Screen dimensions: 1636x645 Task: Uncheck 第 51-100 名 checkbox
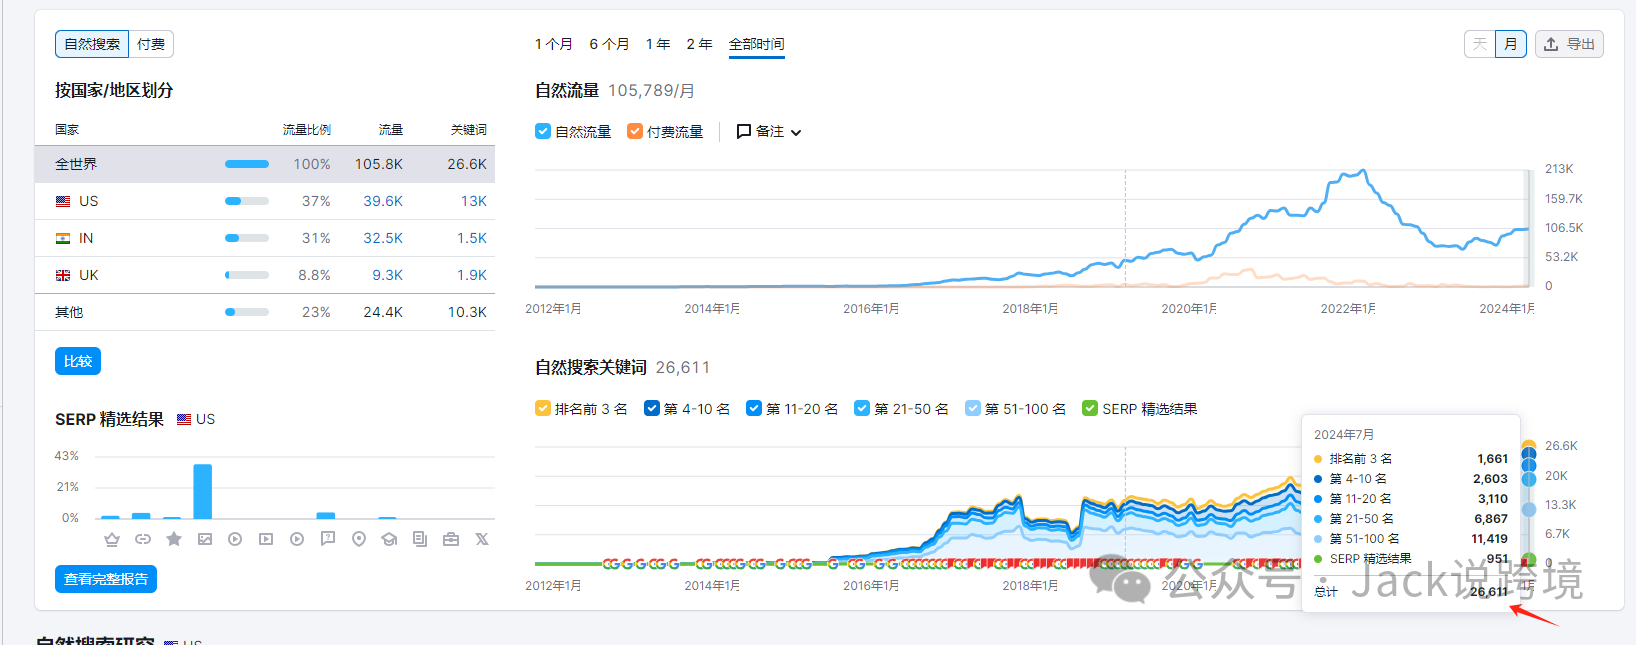(x=973, y=408)
